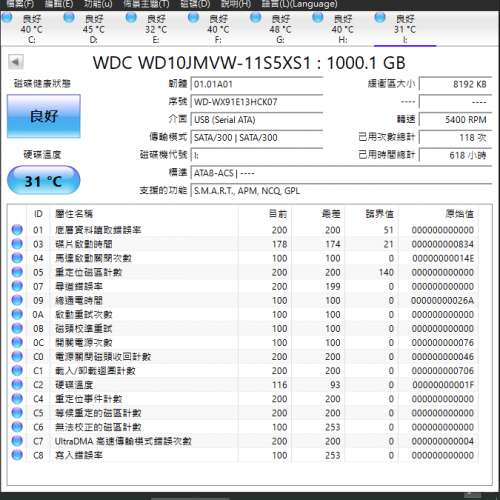Click the ID column header
The width and height of the screenshot is (500, 500).
(38, 214)
